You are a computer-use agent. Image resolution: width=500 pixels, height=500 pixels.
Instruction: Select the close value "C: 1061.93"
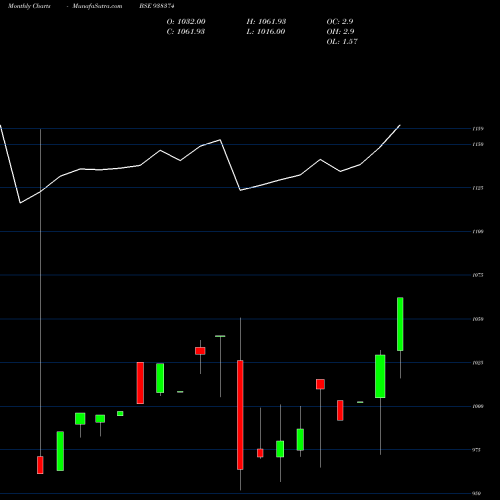pyautogui.click(x=186, y=32)
